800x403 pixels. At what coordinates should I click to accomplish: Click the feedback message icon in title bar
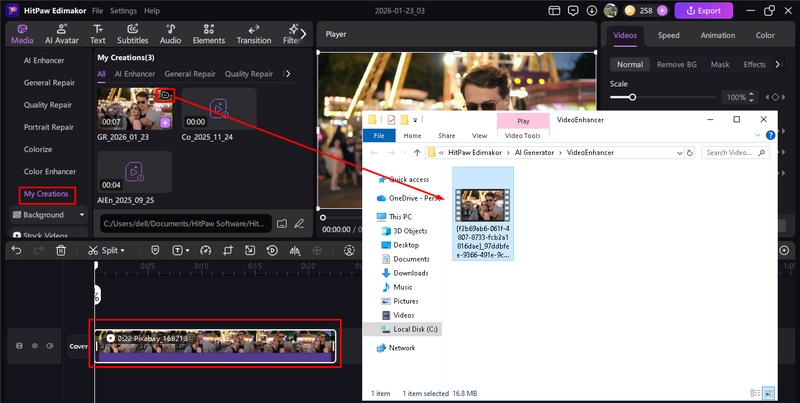click(573, 10)
